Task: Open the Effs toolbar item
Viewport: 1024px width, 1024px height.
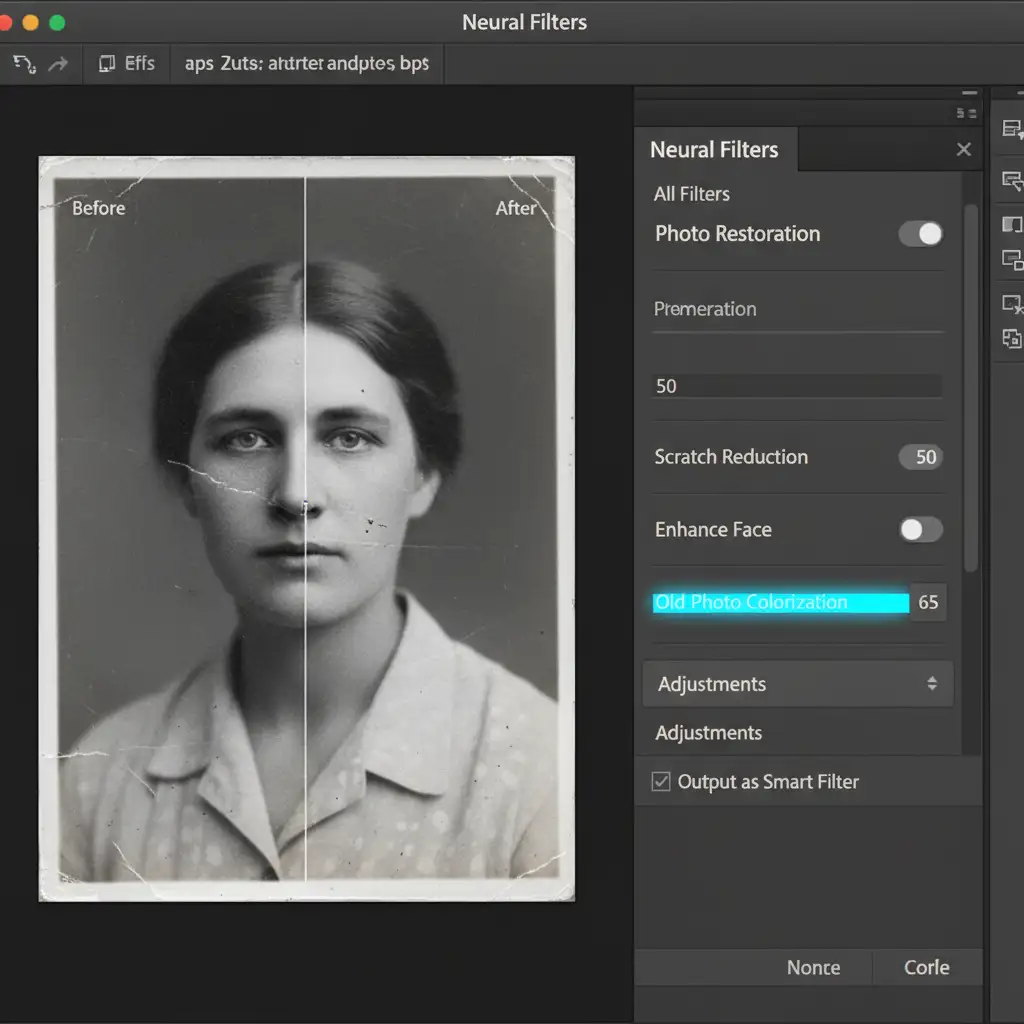Action: tap(127, 64)
